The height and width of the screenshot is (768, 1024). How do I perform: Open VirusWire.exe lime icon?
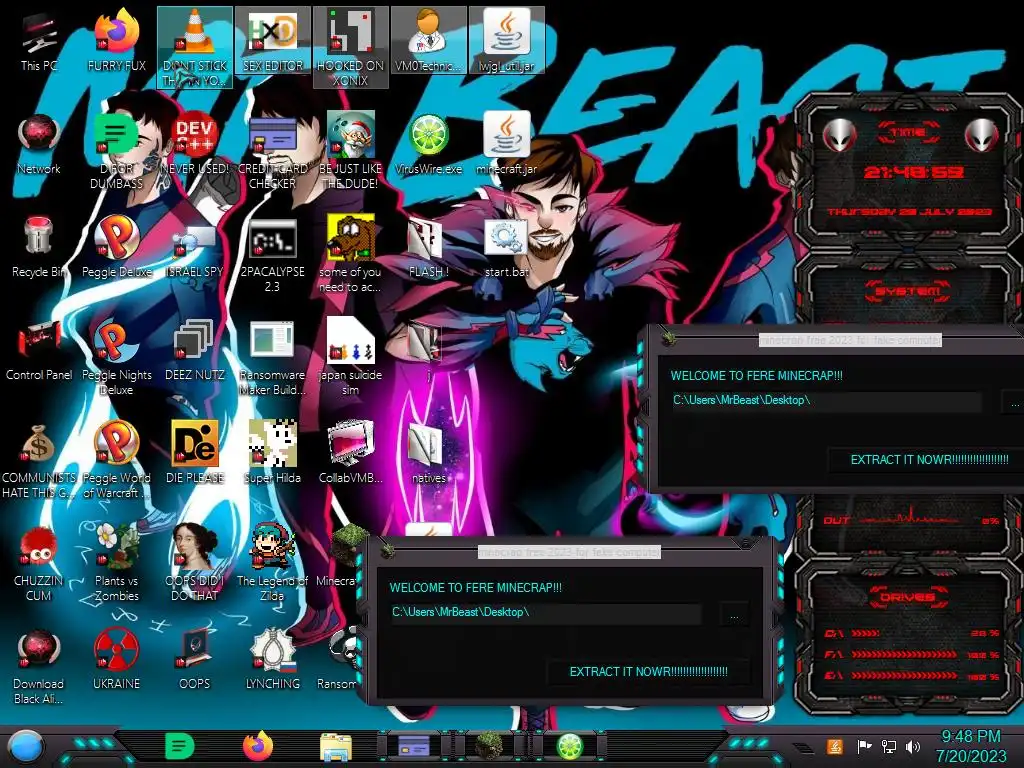click(x=428, y=144)
